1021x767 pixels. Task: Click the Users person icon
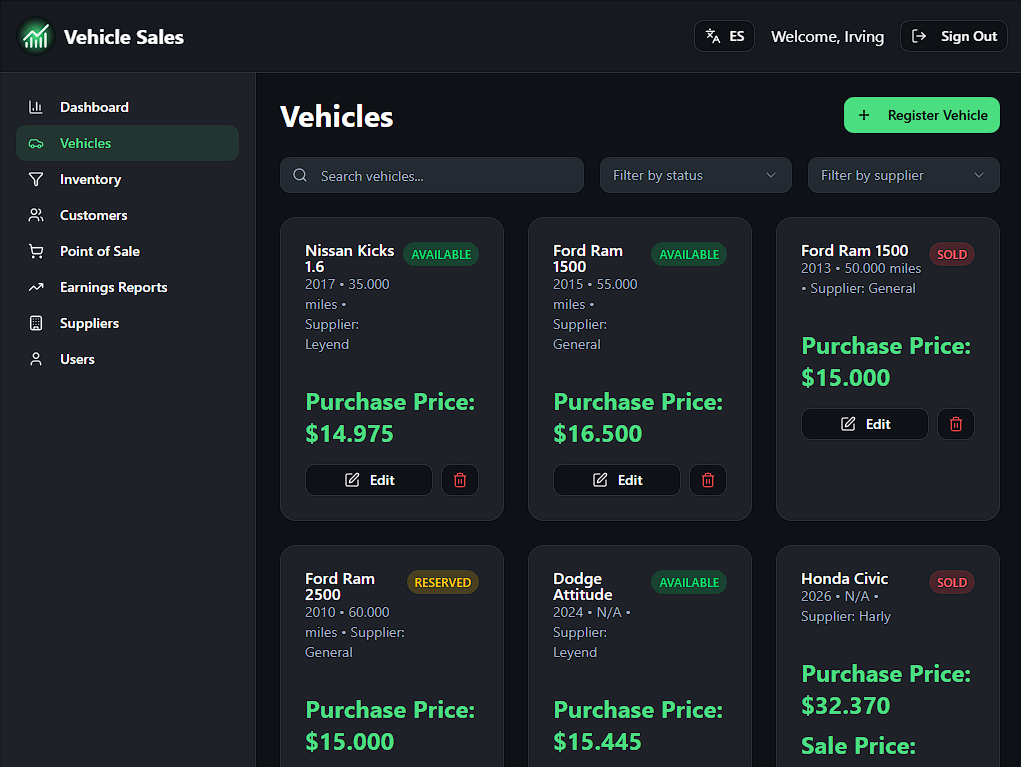pos(36,359)
